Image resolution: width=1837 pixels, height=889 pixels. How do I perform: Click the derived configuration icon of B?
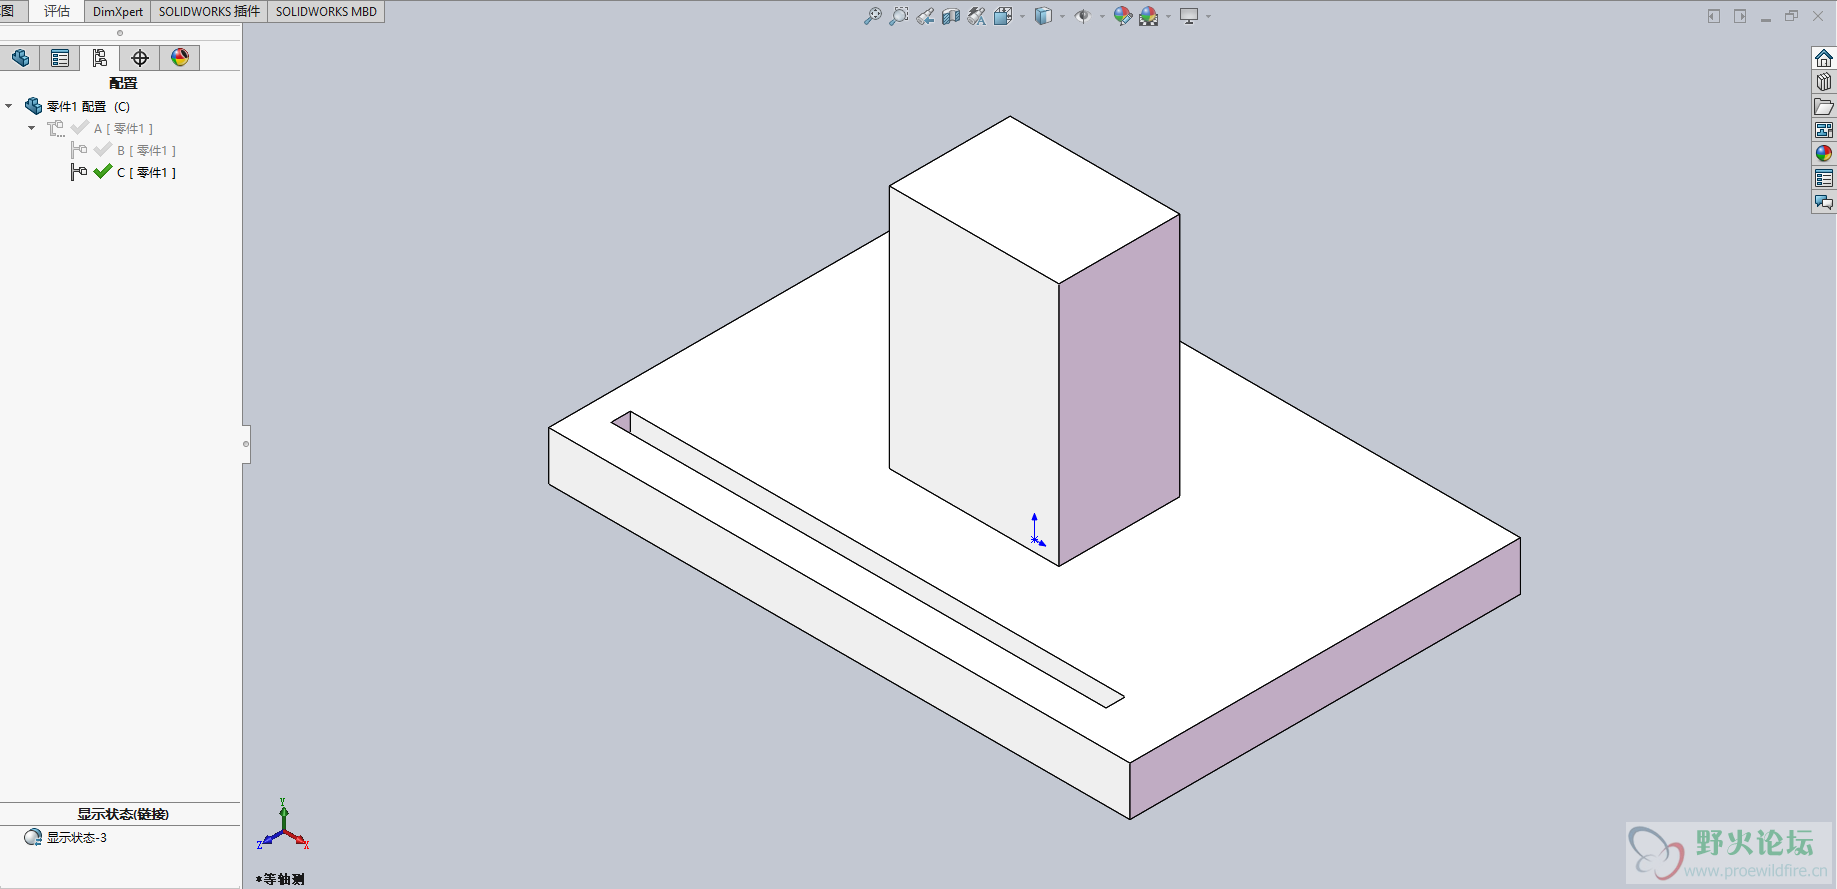click(79, 150)
